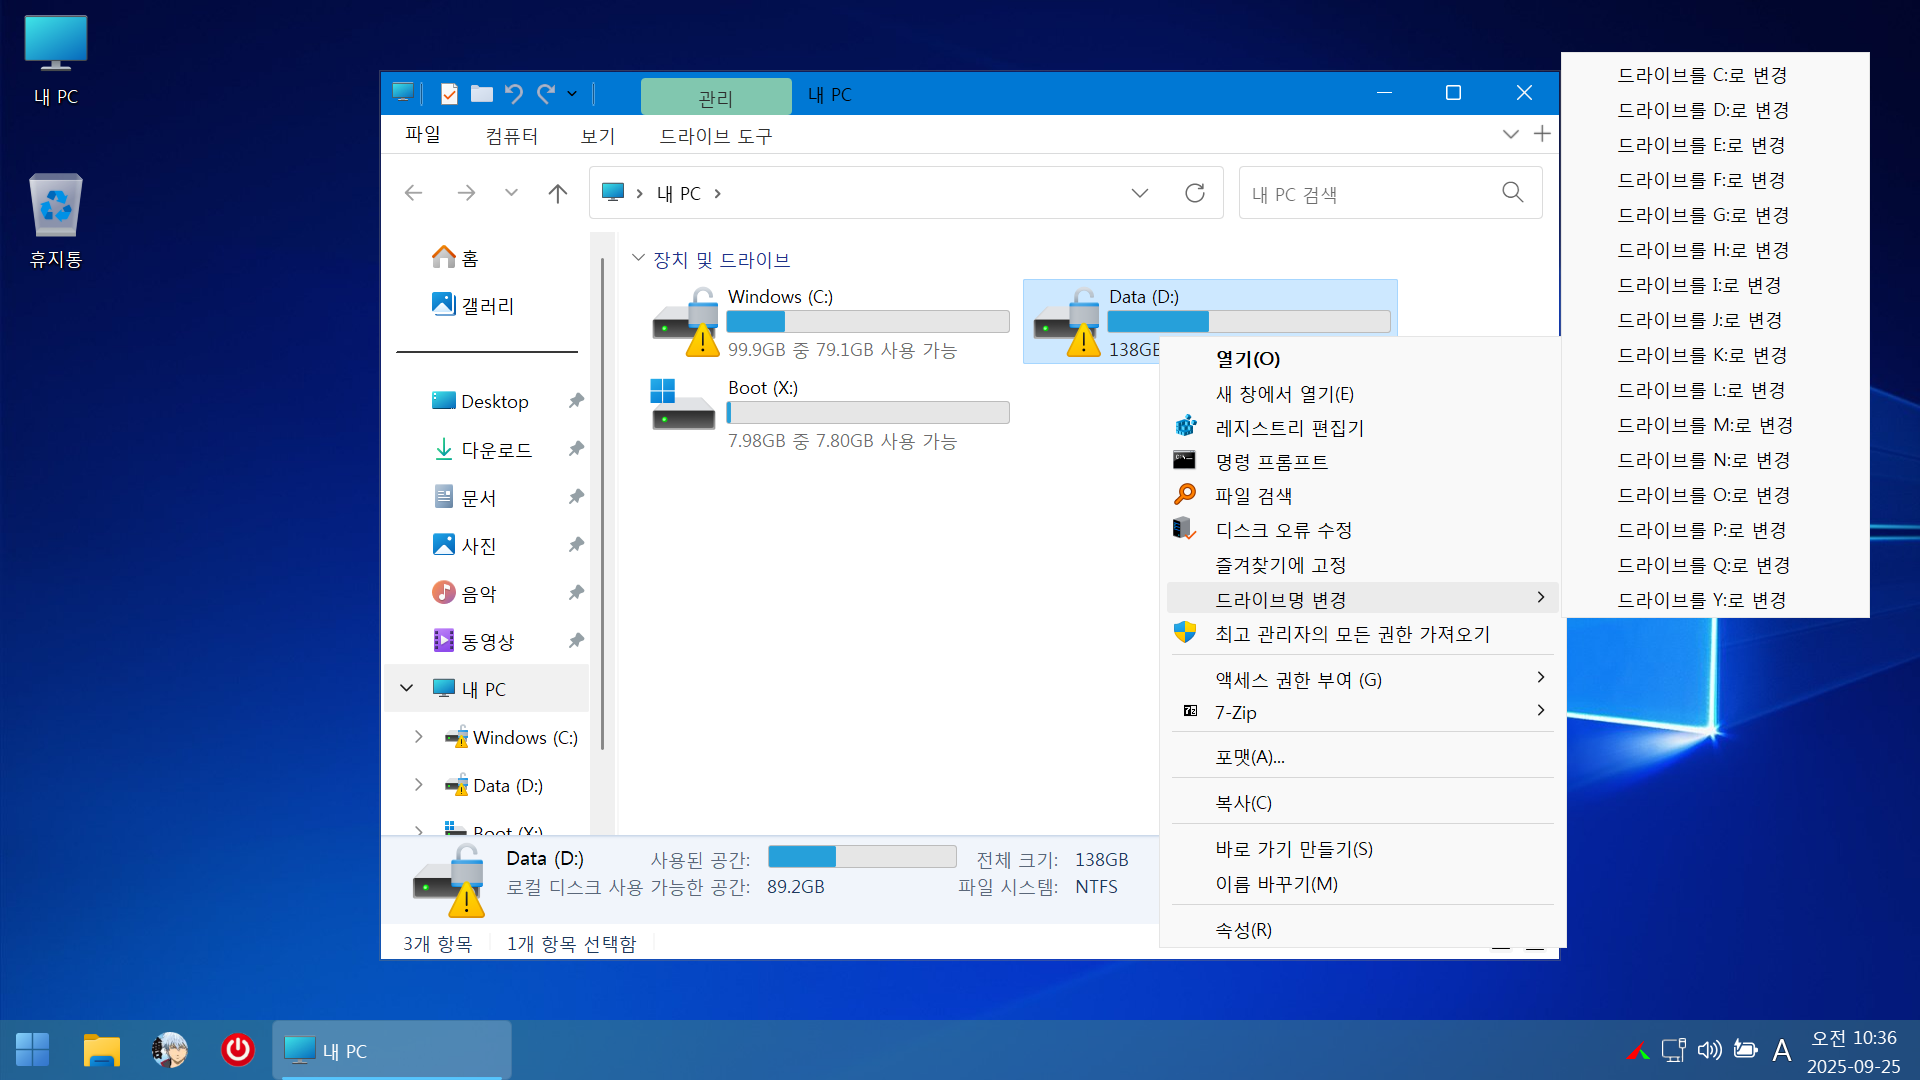Click the up-arrow navigation button
Image resolution: width=1920 pixels, height=1080 pixels.
(558, 193)
